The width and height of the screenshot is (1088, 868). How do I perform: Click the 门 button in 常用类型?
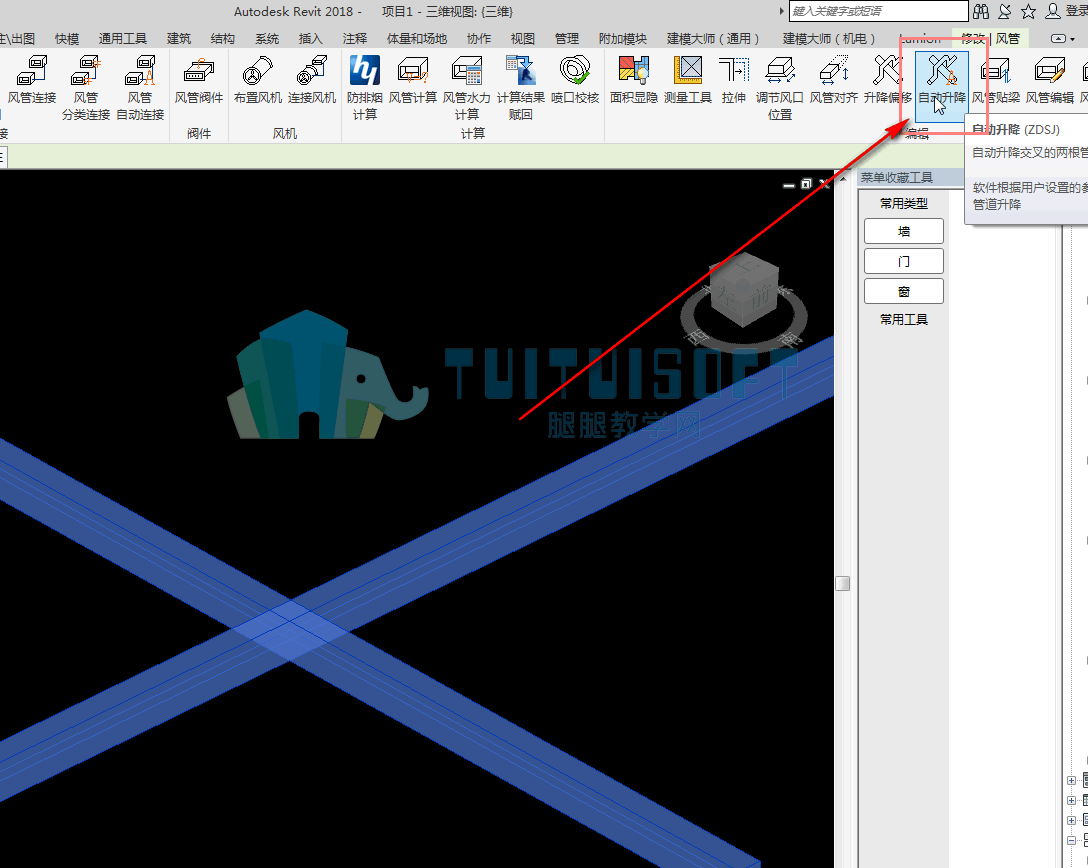click(903, 261)
